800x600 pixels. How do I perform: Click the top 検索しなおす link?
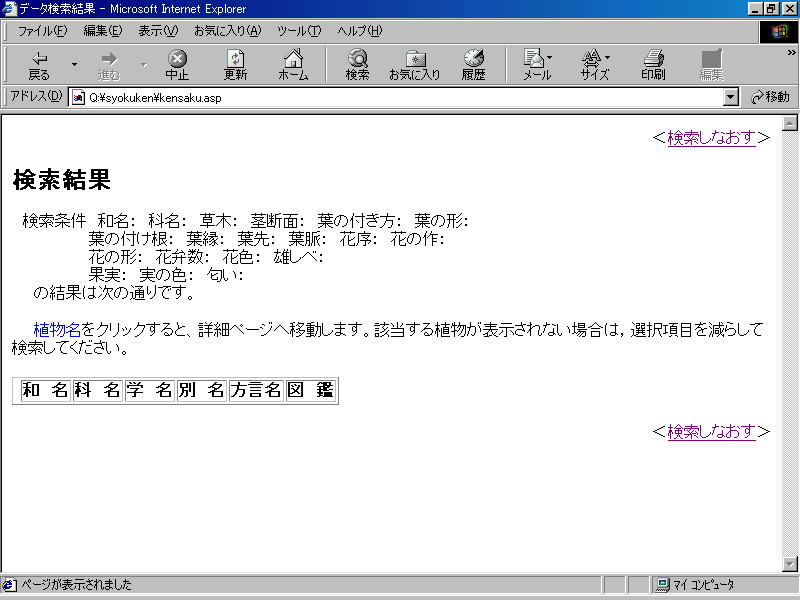[x=711, y=138]
